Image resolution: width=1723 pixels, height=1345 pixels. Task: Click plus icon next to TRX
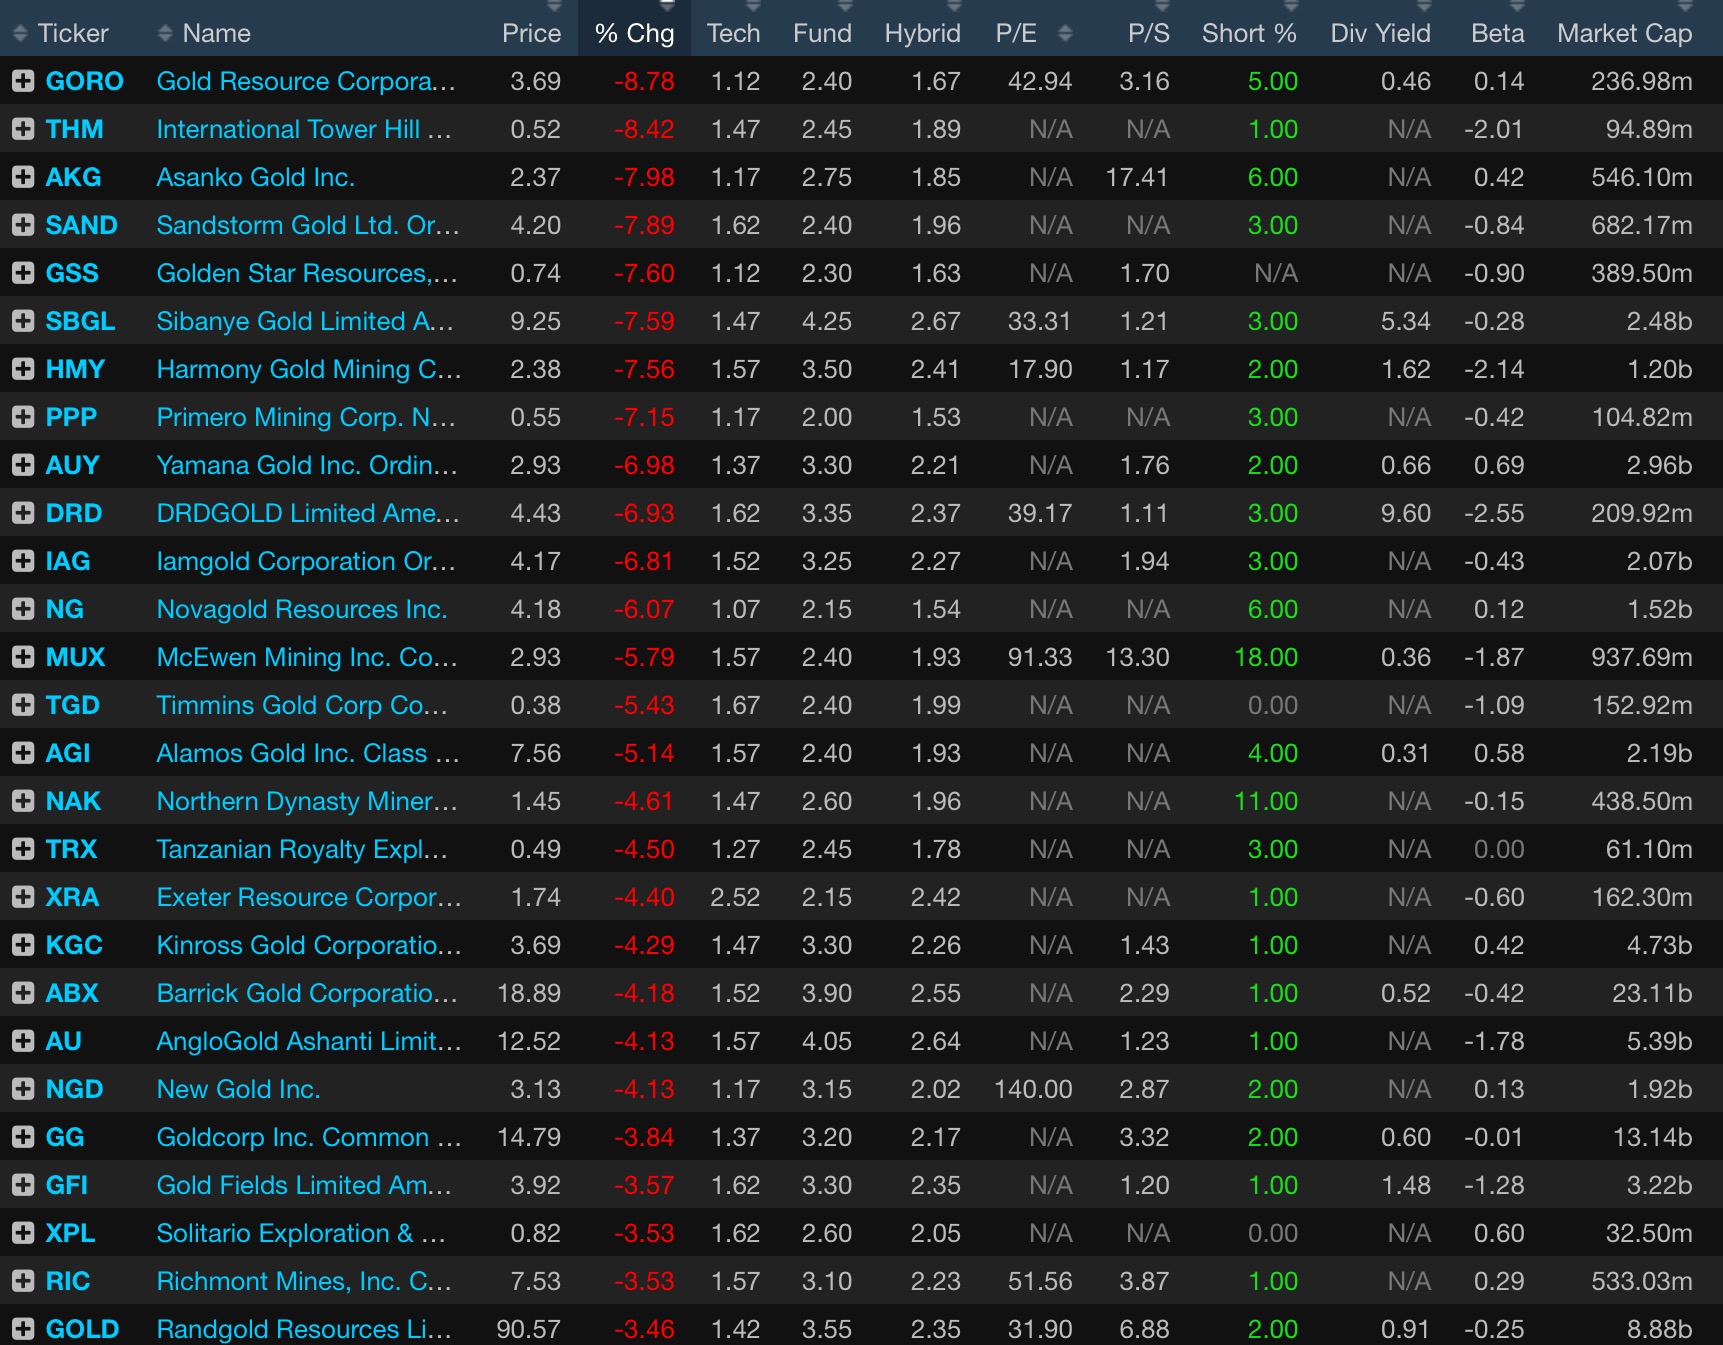(23, 849)
